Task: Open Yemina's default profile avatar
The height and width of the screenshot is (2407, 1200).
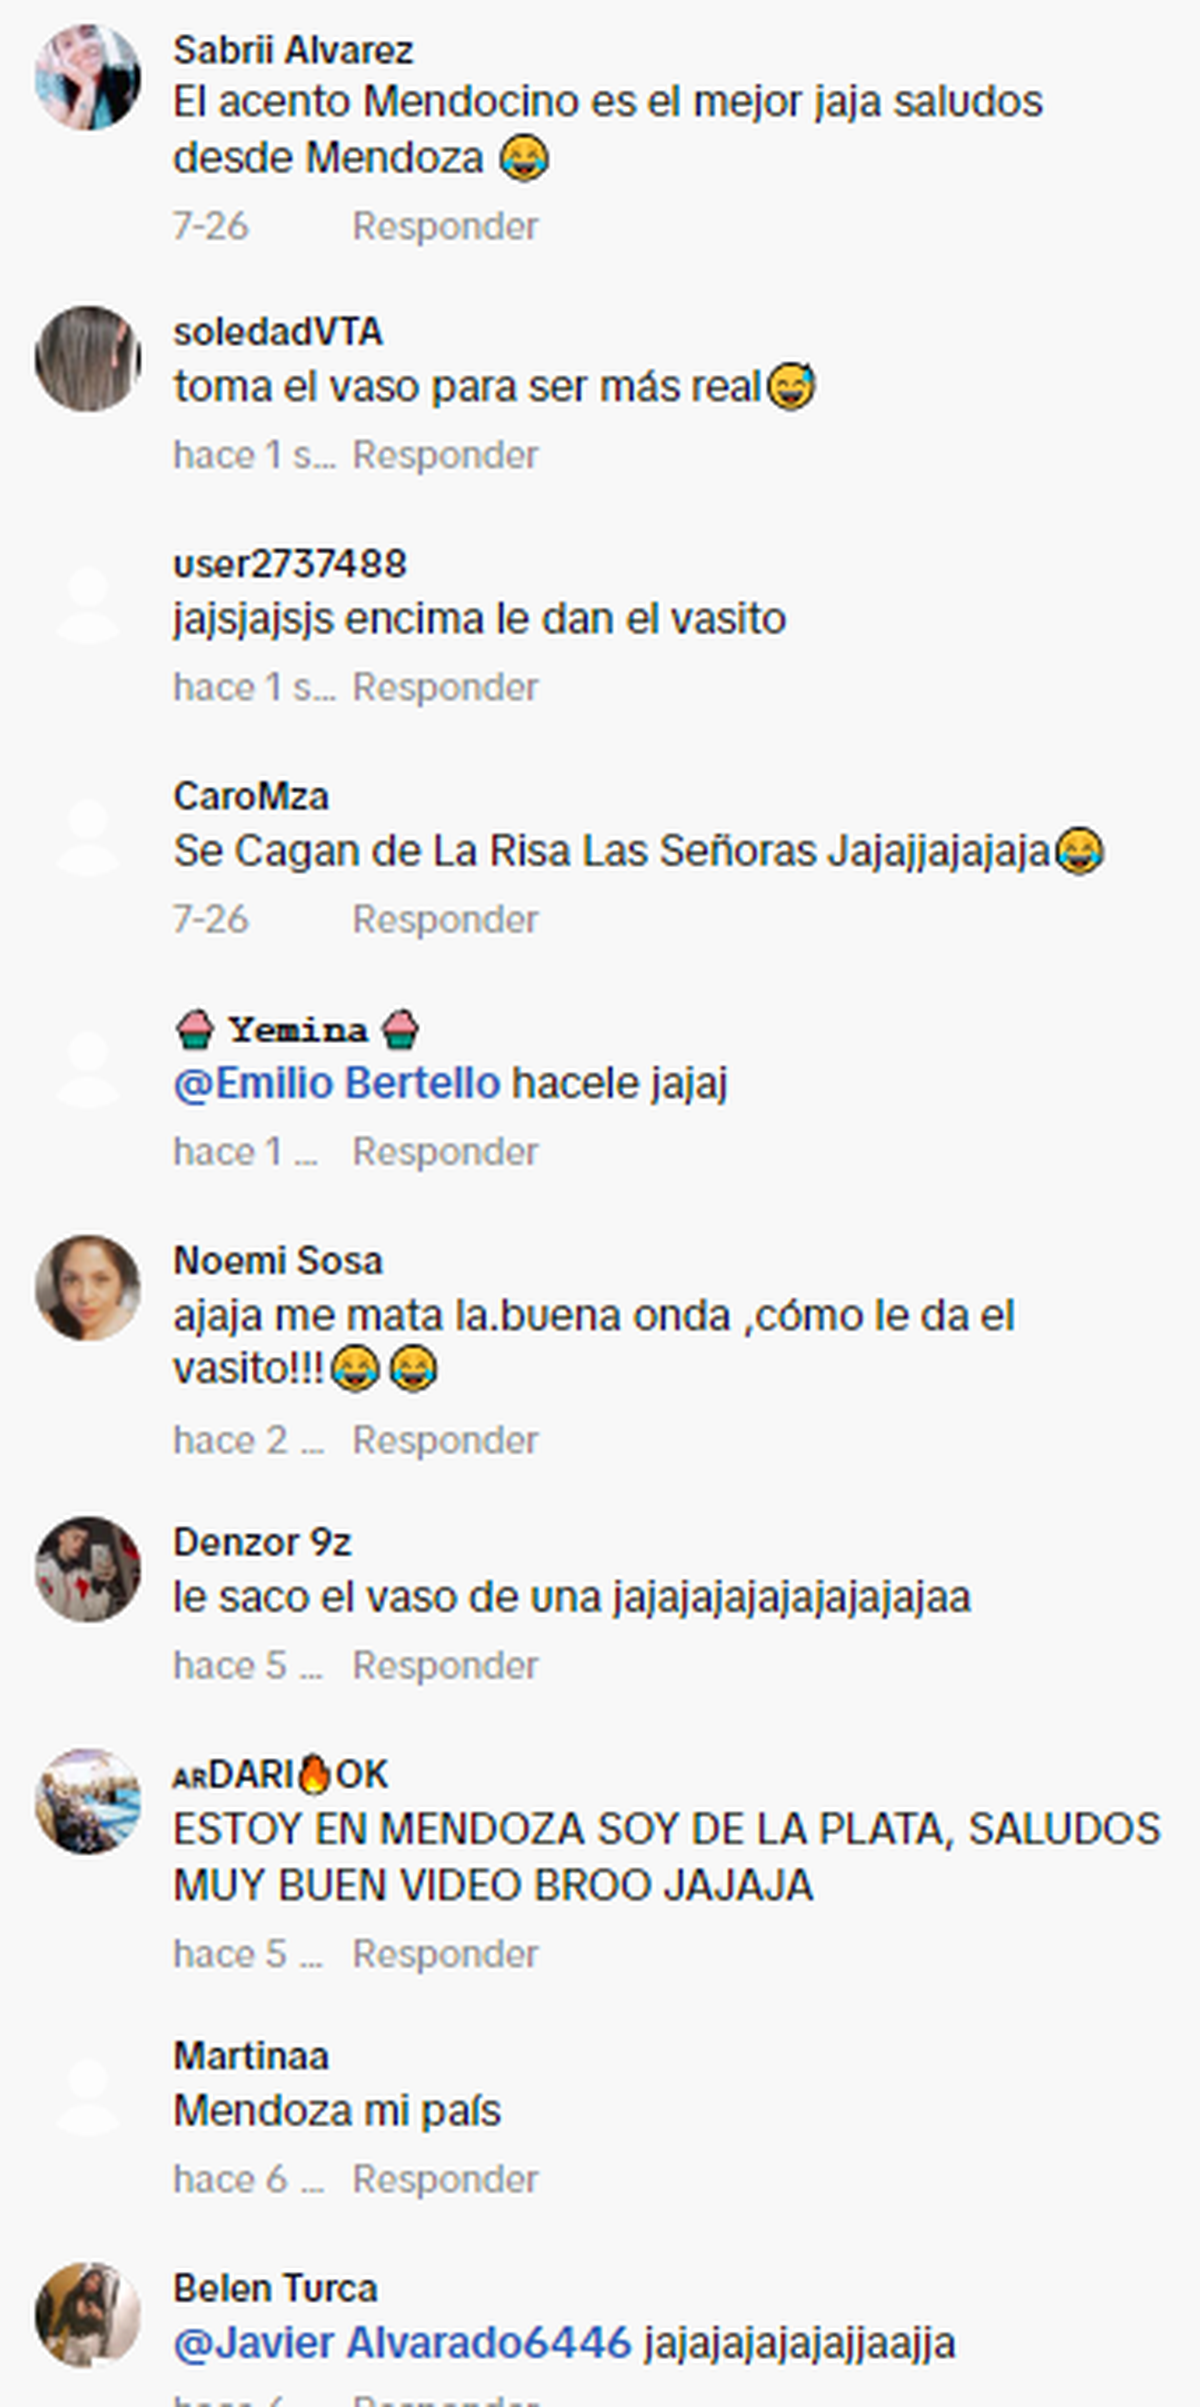Action: [x=88, y=1068]
